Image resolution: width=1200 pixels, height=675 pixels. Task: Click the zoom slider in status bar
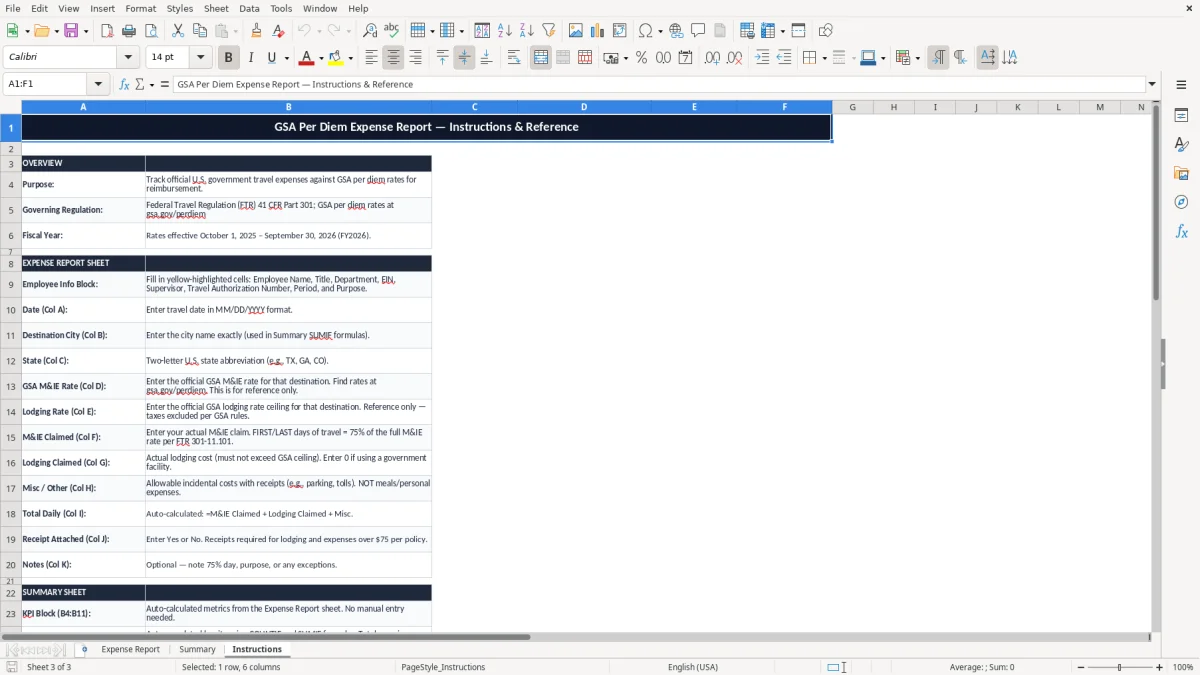pyautogui.click(x=1118, y=667)
